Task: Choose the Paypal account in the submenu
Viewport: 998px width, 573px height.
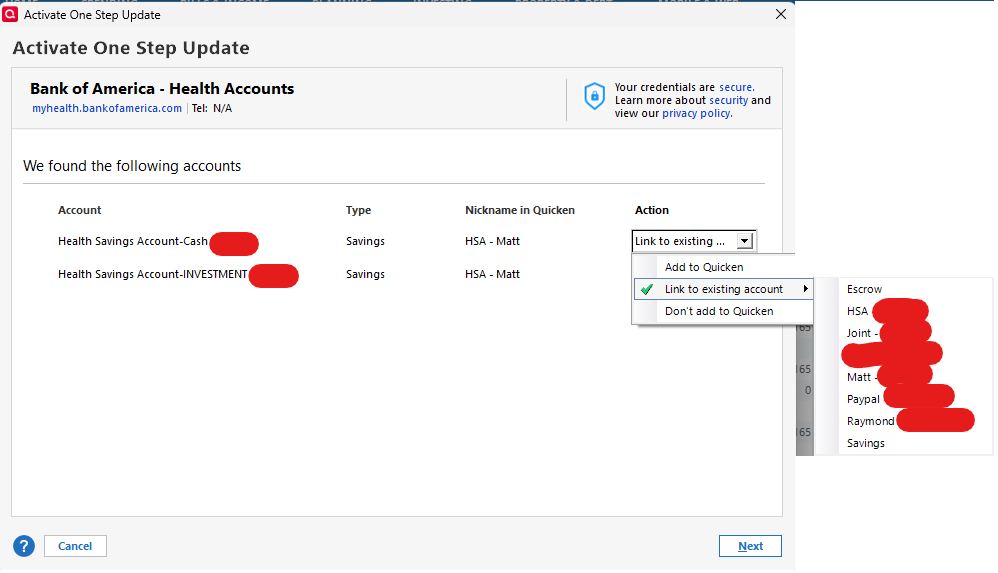Action: tap(863, 399)
